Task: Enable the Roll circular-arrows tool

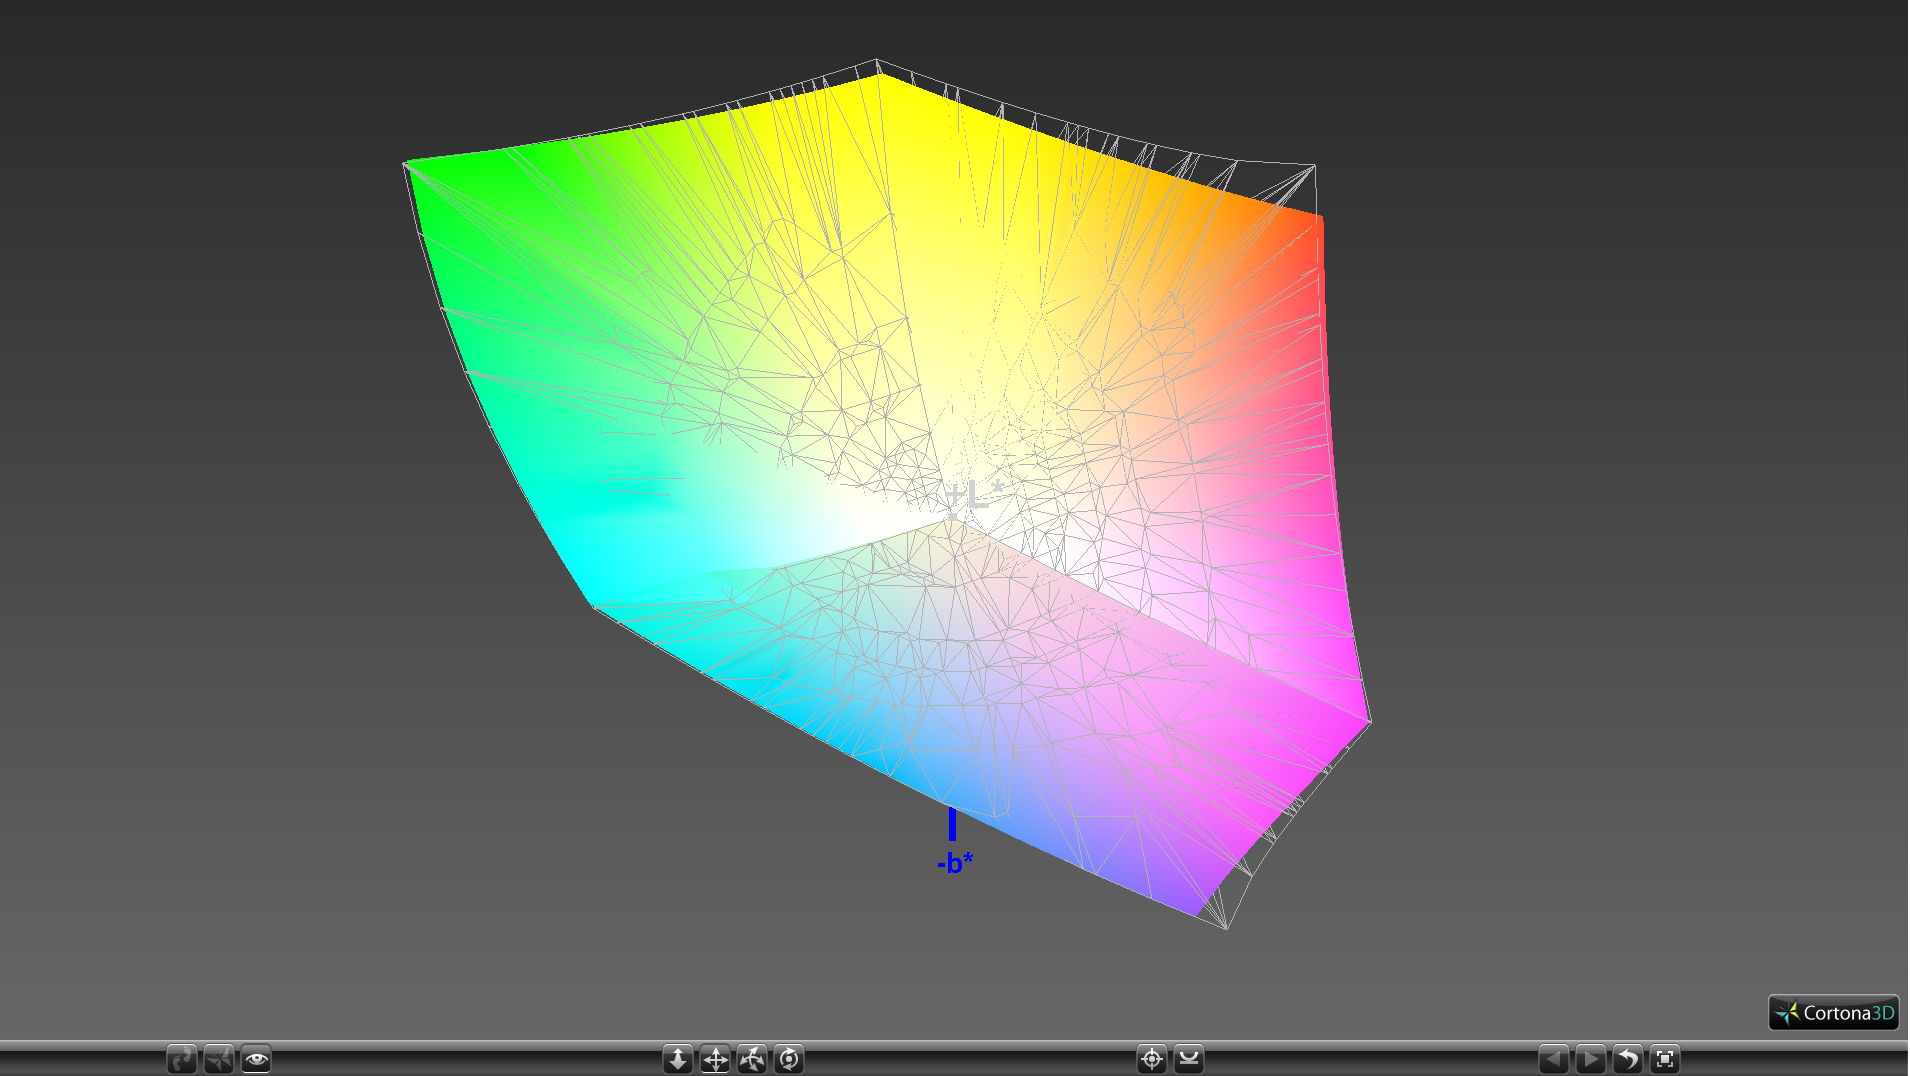Action: tap(789, 1059)
